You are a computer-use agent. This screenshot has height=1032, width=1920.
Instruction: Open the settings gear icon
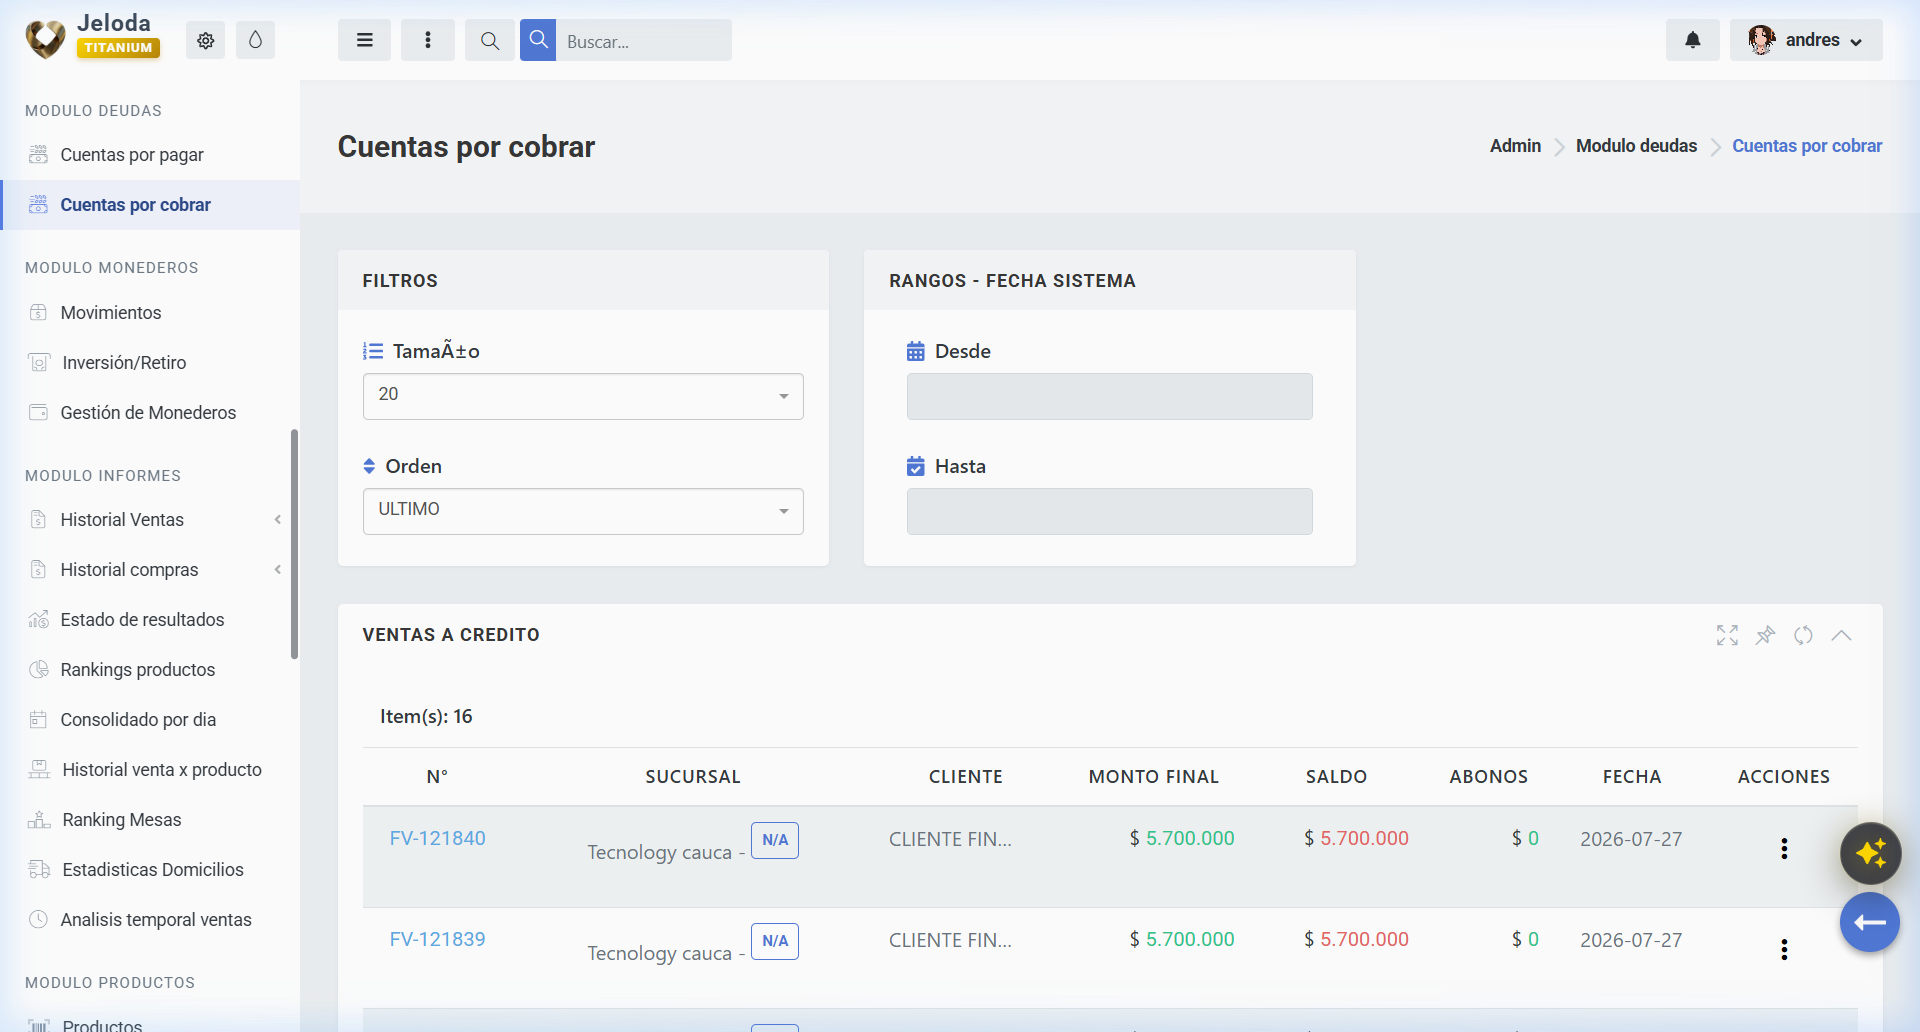point(205,40)
